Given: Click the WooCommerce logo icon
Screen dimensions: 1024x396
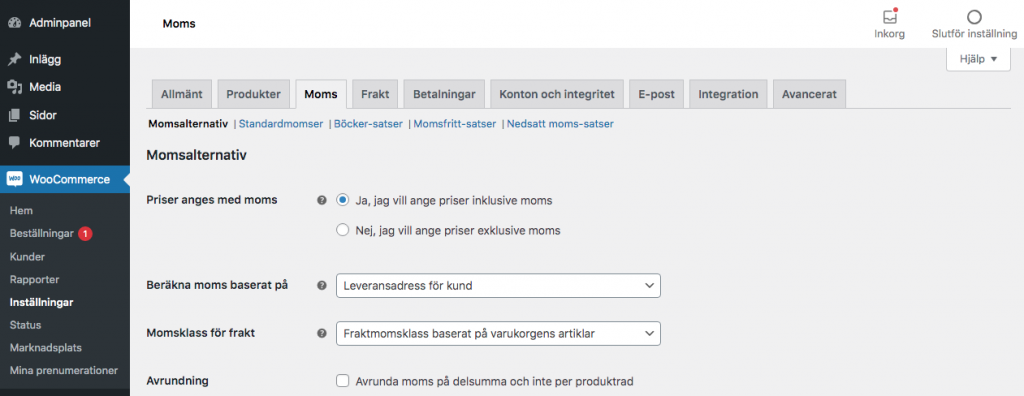Looking at the screenshot, I should (x=14, y=180).
